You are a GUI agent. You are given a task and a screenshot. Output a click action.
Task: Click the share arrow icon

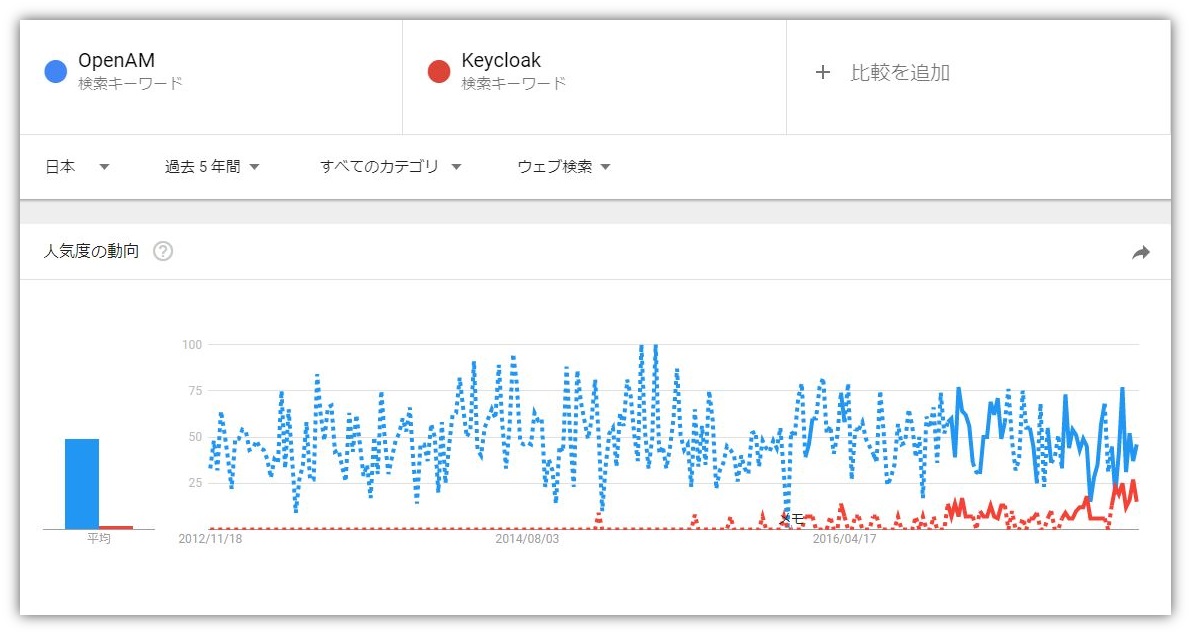1140,252
